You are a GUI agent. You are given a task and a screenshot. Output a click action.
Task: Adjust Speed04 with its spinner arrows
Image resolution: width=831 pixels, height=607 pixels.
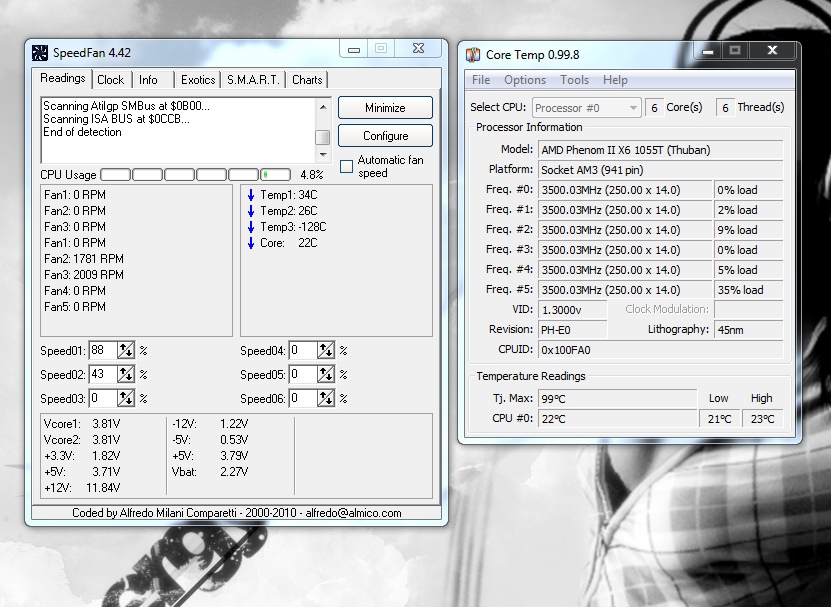[325, 350]
